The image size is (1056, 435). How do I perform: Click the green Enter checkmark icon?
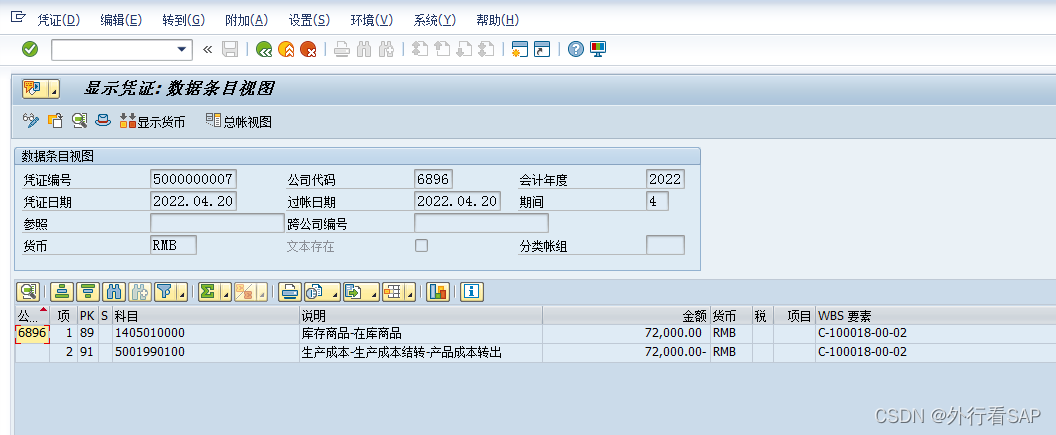30,49
